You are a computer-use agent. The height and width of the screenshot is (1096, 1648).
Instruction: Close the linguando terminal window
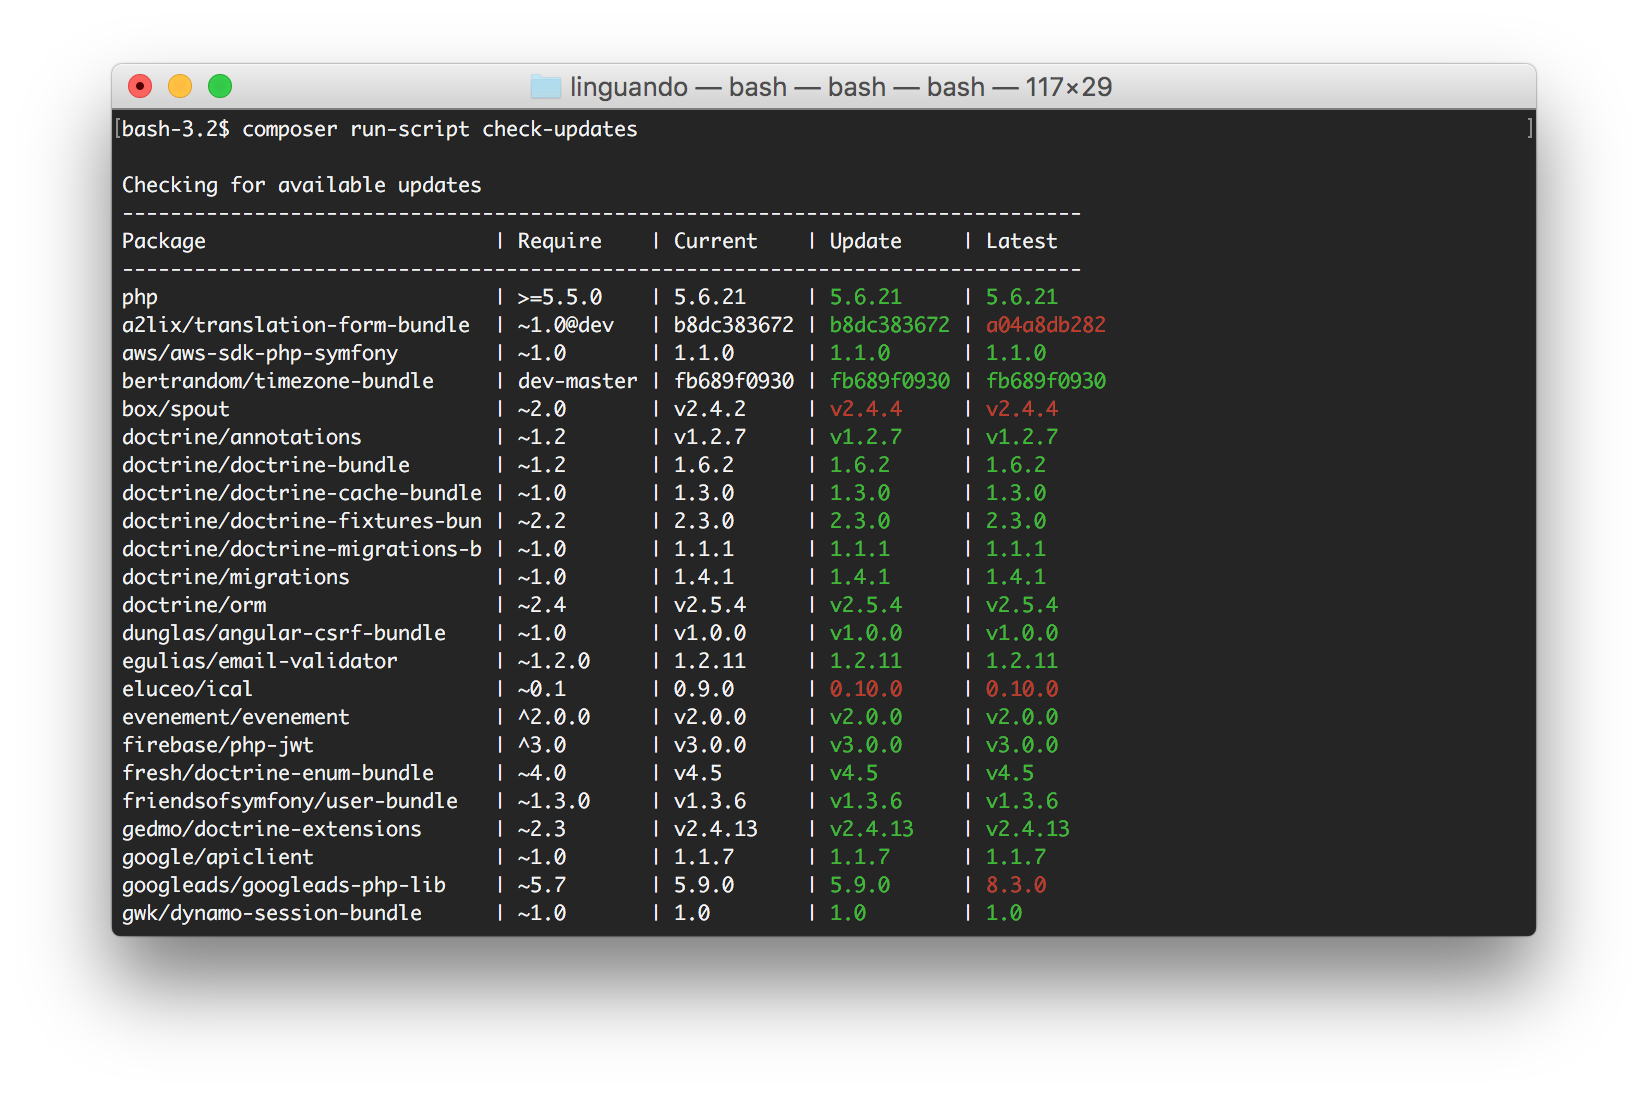[x=140, y=87]
